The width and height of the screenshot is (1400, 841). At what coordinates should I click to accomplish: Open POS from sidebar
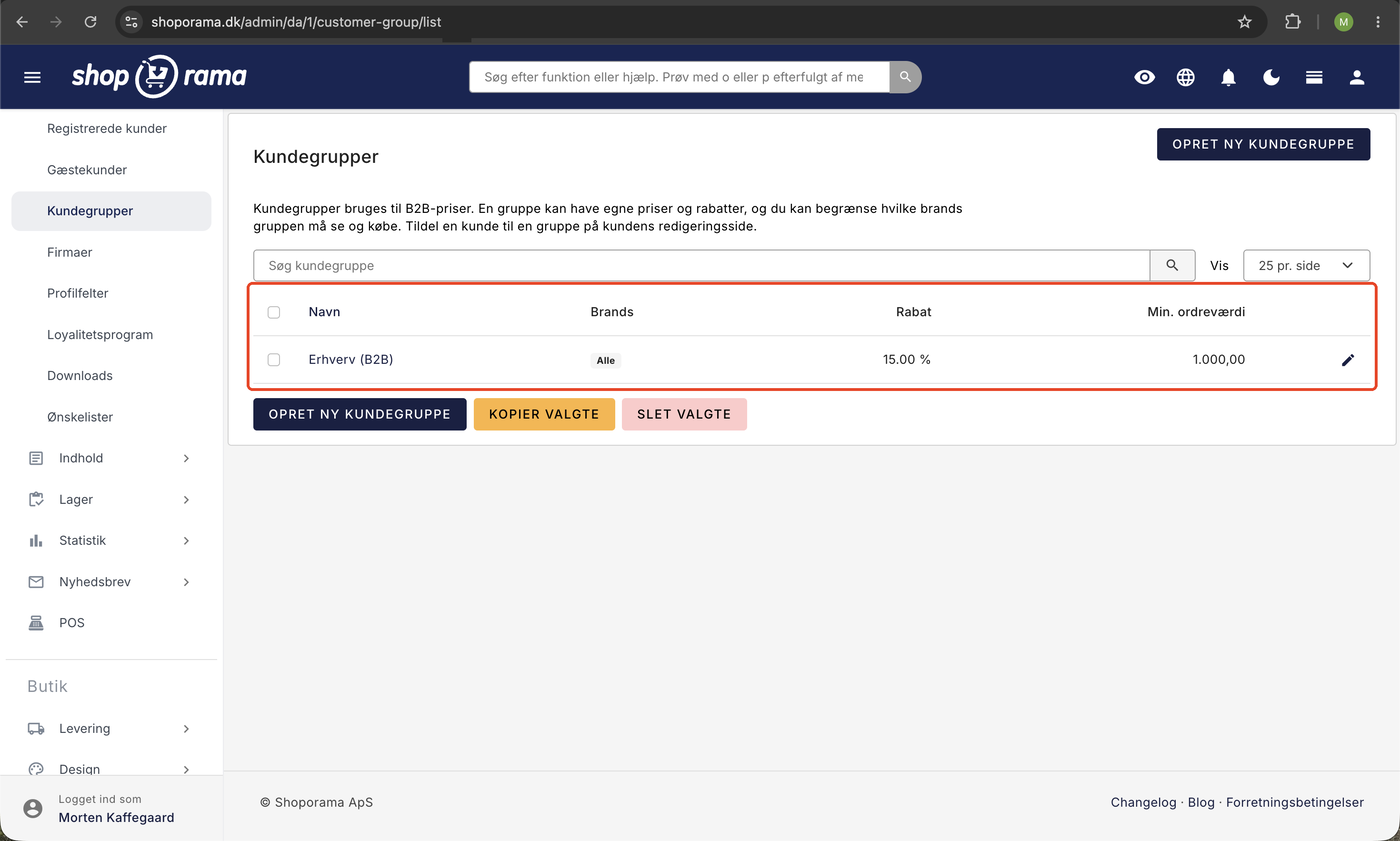tap(71, 622)
